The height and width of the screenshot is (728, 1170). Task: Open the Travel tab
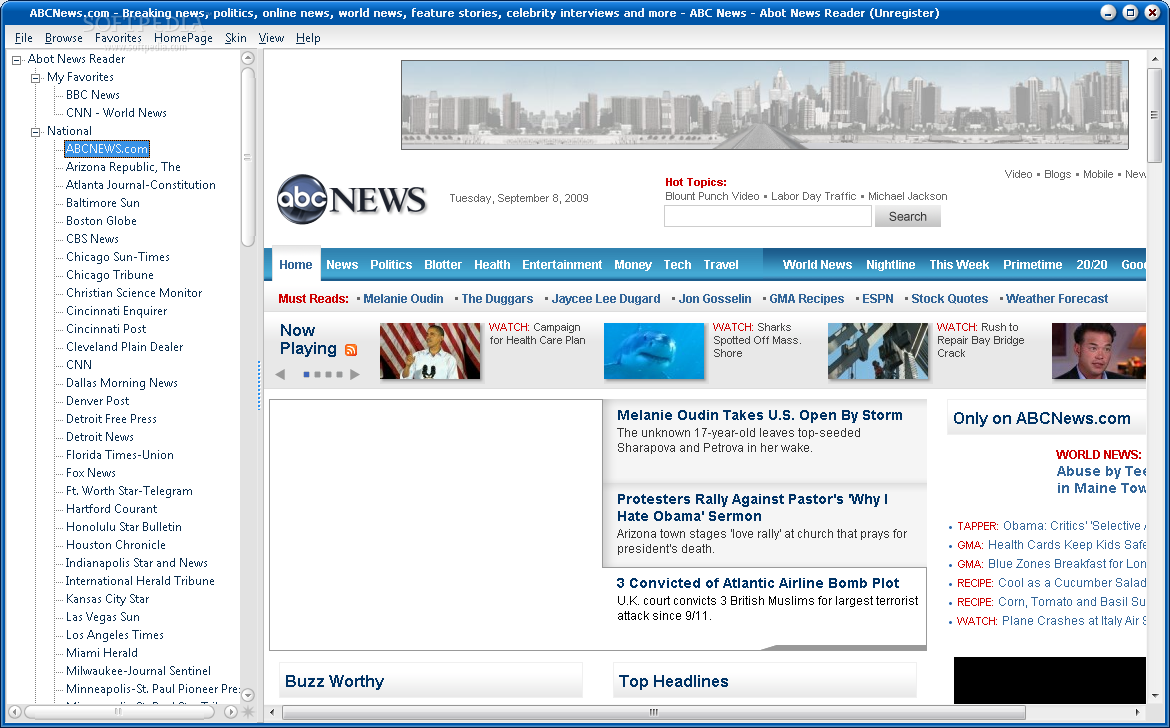721,265
